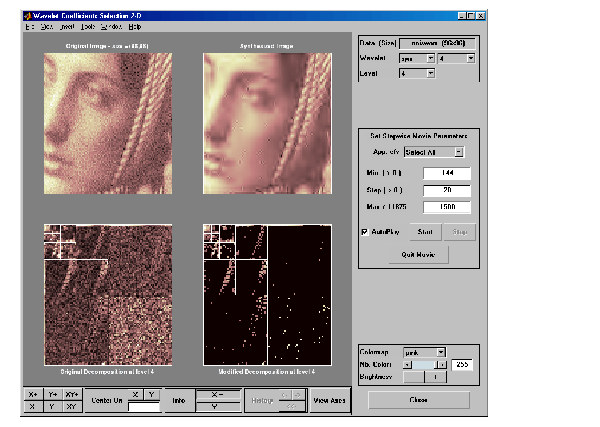
Task: Maximize the Wavelet Coefficients Selection window
Action: click(x=471, y=16)
